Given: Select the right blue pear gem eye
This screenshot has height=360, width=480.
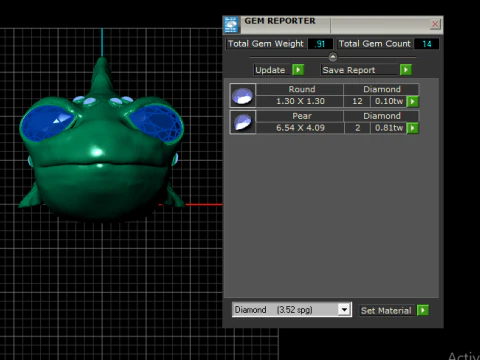Looking at the screenshot, I should pos(157,122).
